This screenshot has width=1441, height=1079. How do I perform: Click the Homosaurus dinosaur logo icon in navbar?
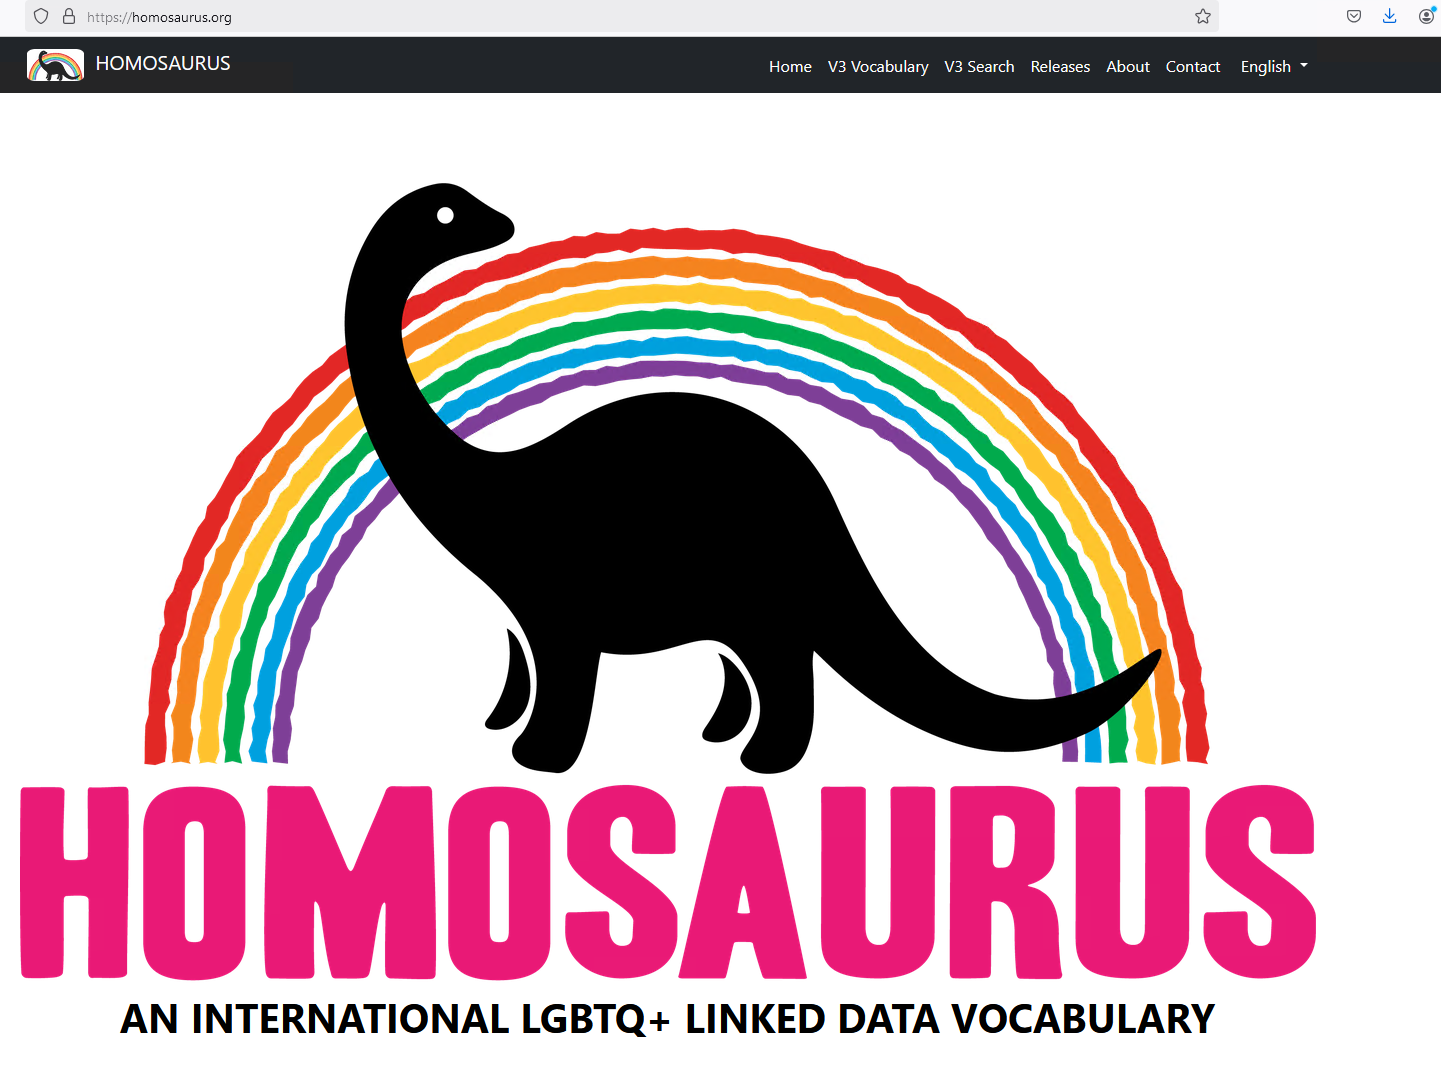(55, 65)
